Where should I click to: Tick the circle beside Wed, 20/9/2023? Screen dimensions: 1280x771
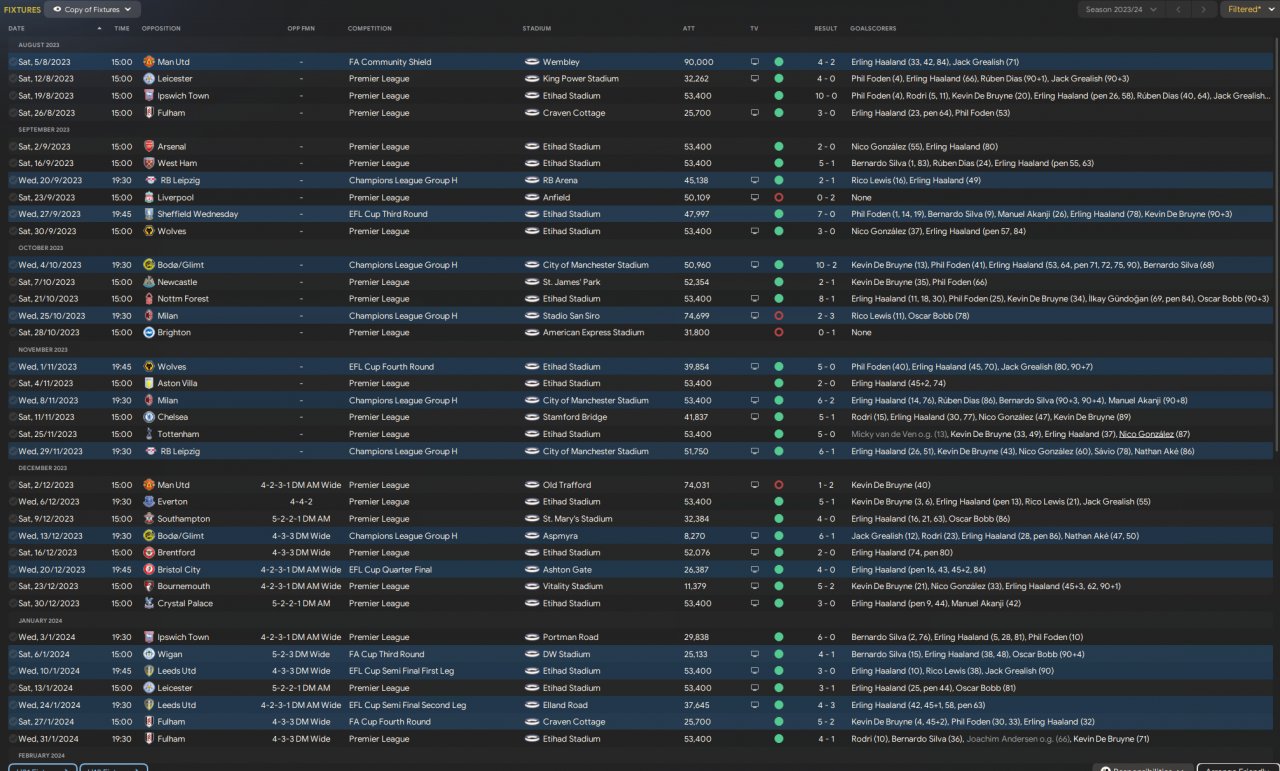point(13,181)
